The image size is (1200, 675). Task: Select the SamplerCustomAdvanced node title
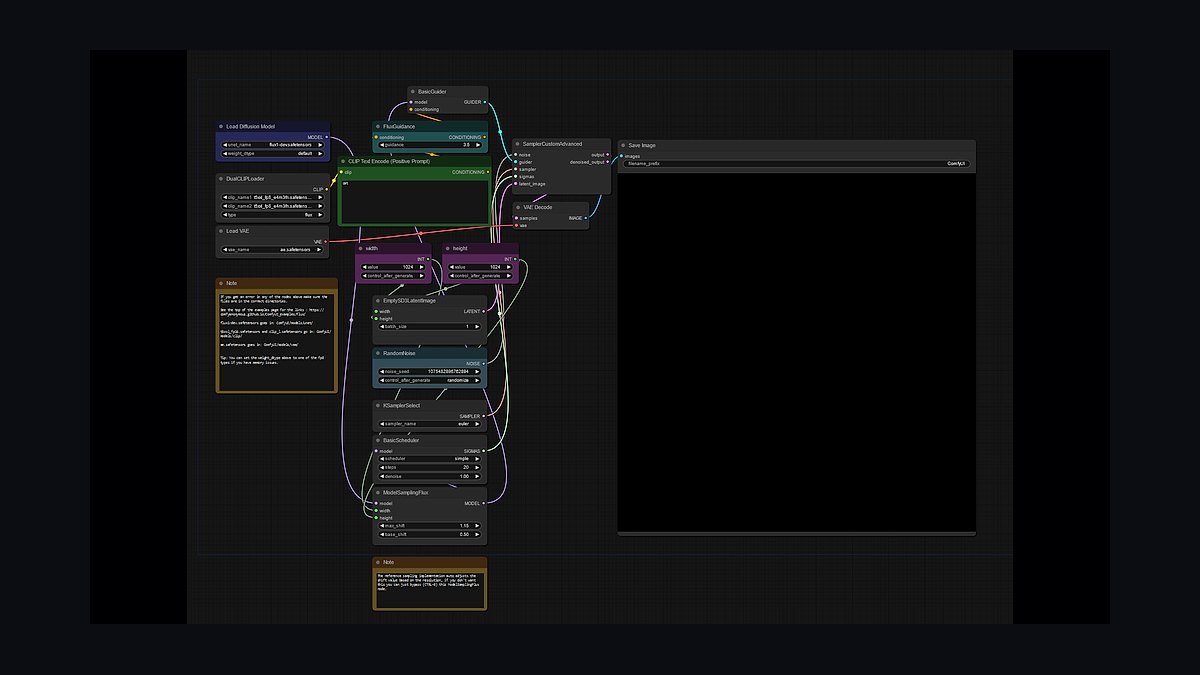tap(552, 144)
